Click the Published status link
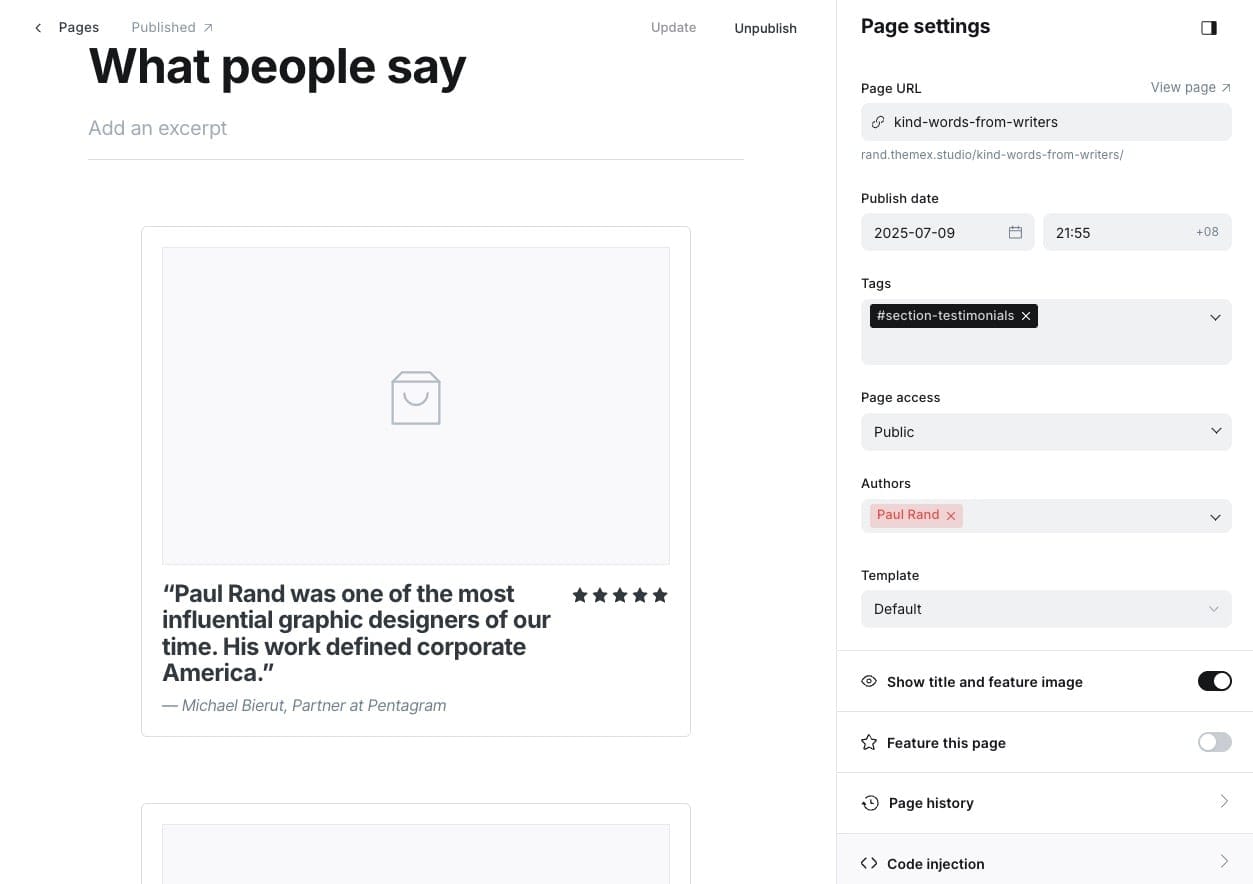This screenshot has height=884, width=1253. click(x=172, y=28)
